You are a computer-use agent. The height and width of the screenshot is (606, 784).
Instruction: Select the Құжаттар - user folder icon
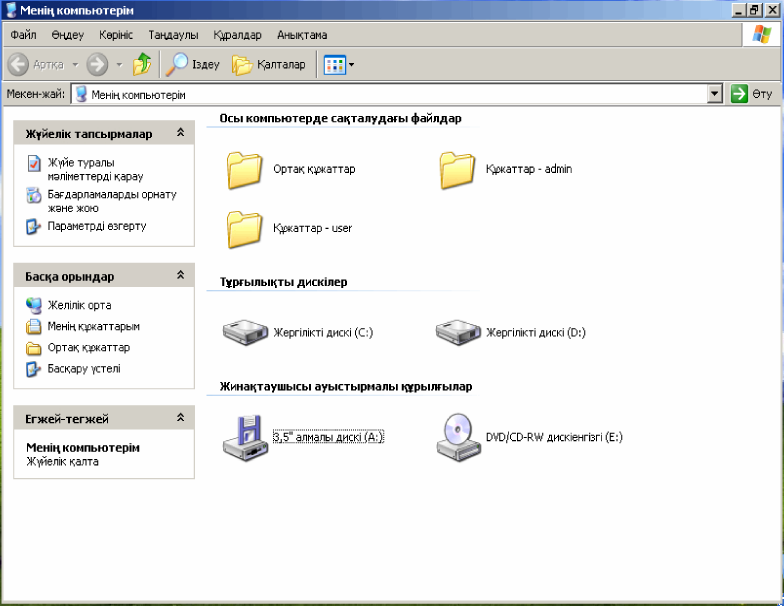click(244, 229)
